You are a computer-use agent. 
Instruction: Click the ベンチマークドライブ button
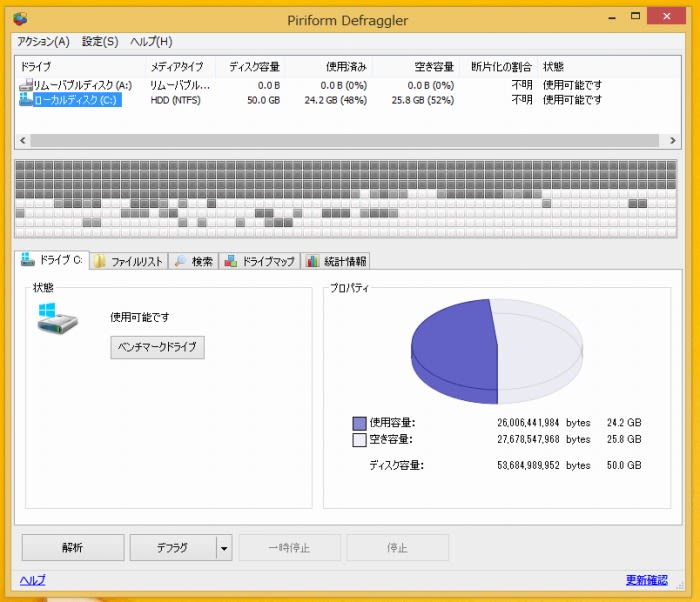tap(157, 347)
